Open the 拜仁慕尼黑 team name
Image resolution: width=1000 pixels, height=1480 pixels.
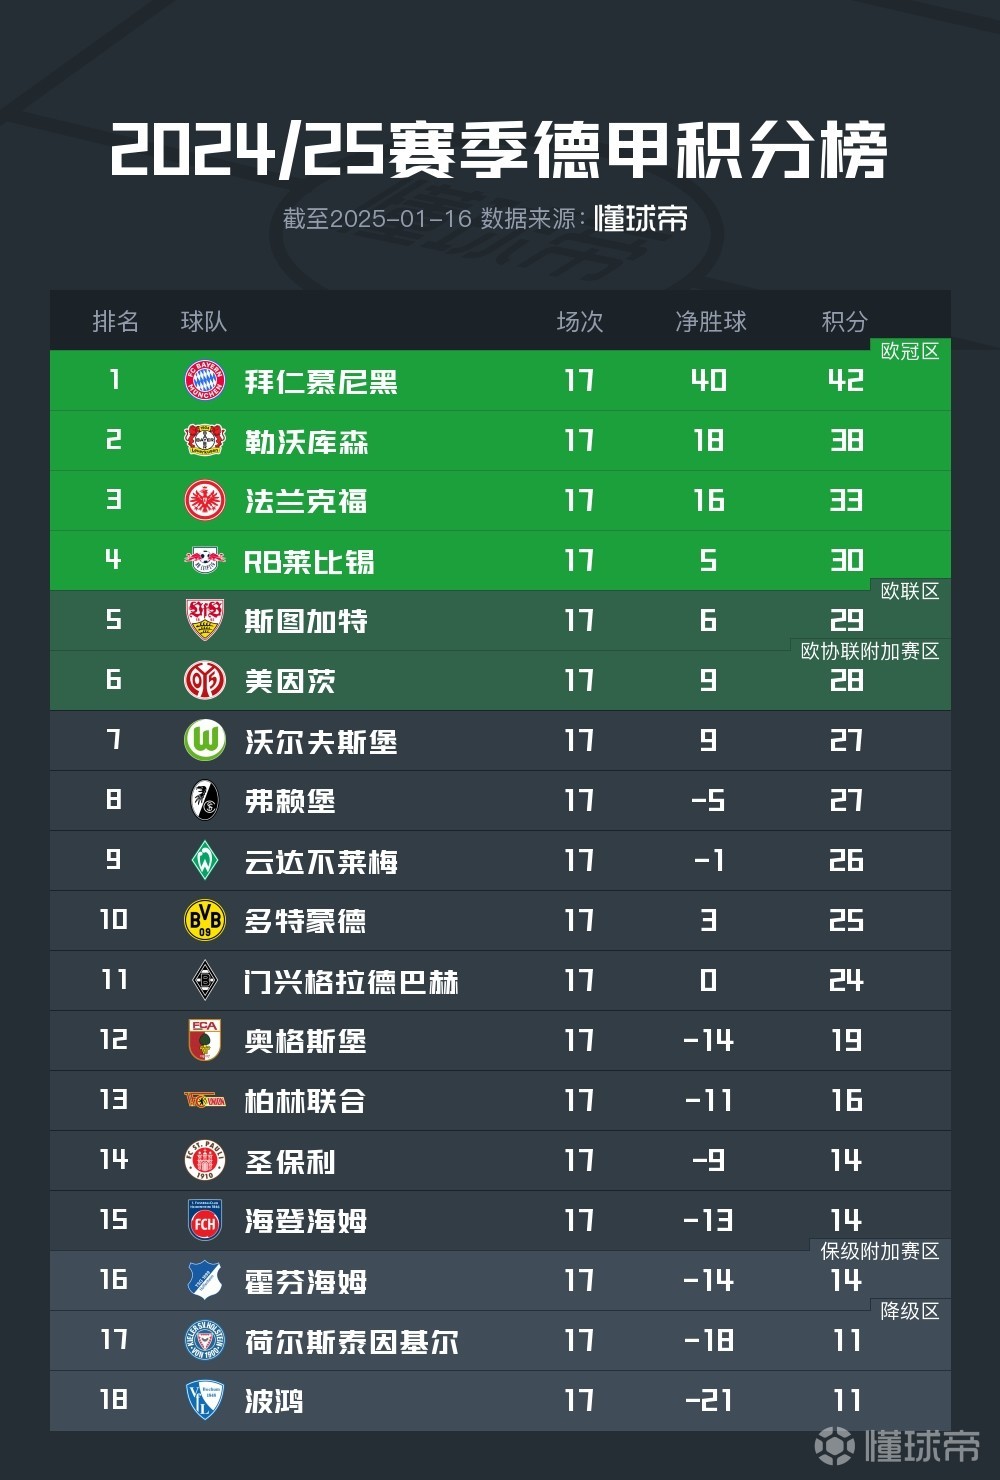tap(321, 382)
